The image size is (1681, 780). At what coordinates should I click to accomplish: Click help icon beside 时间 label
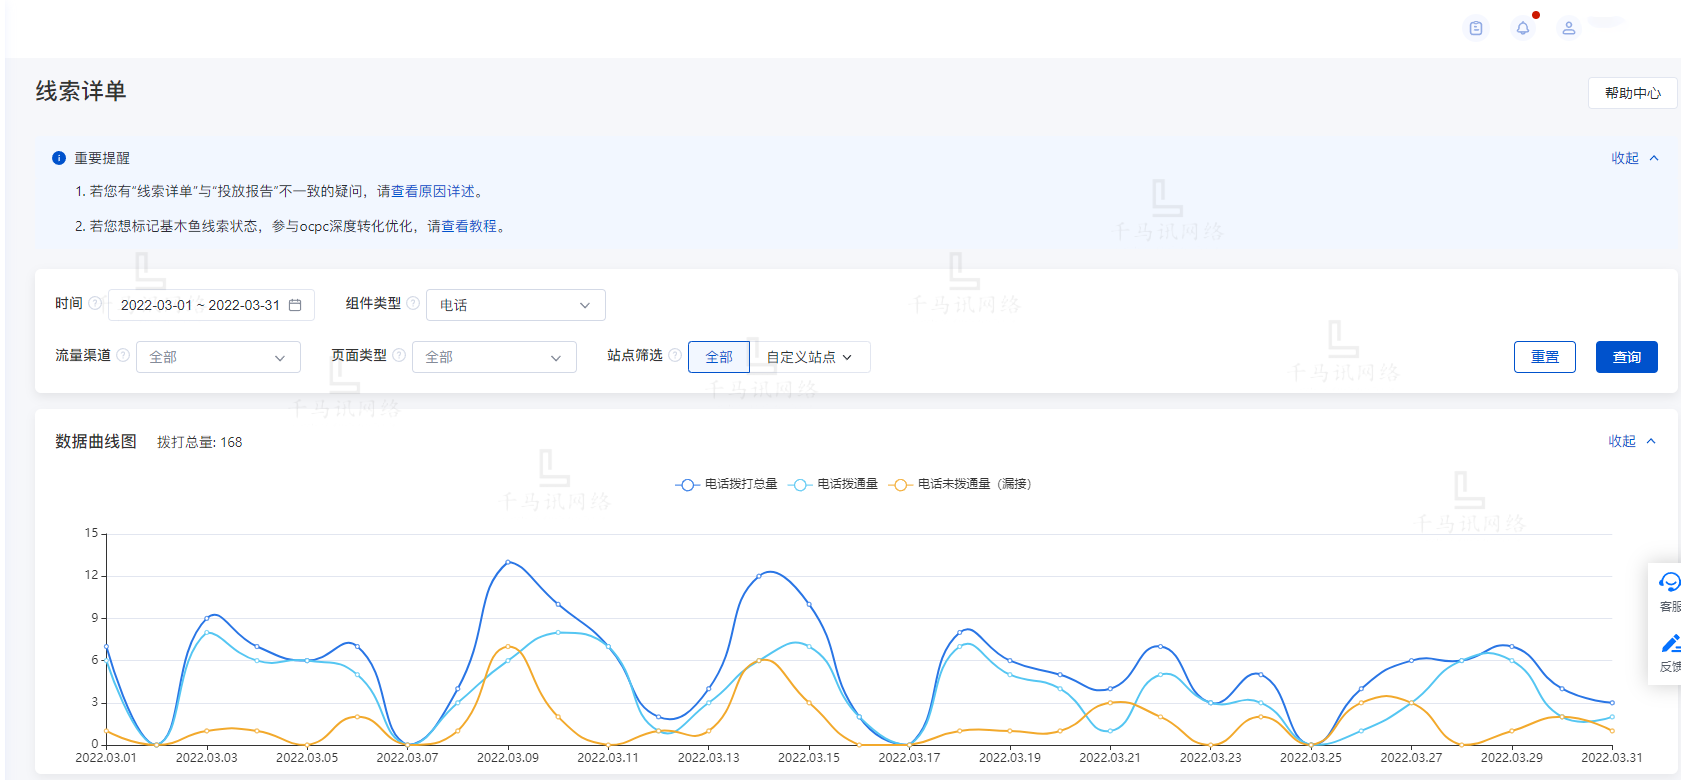pos(95,303)
